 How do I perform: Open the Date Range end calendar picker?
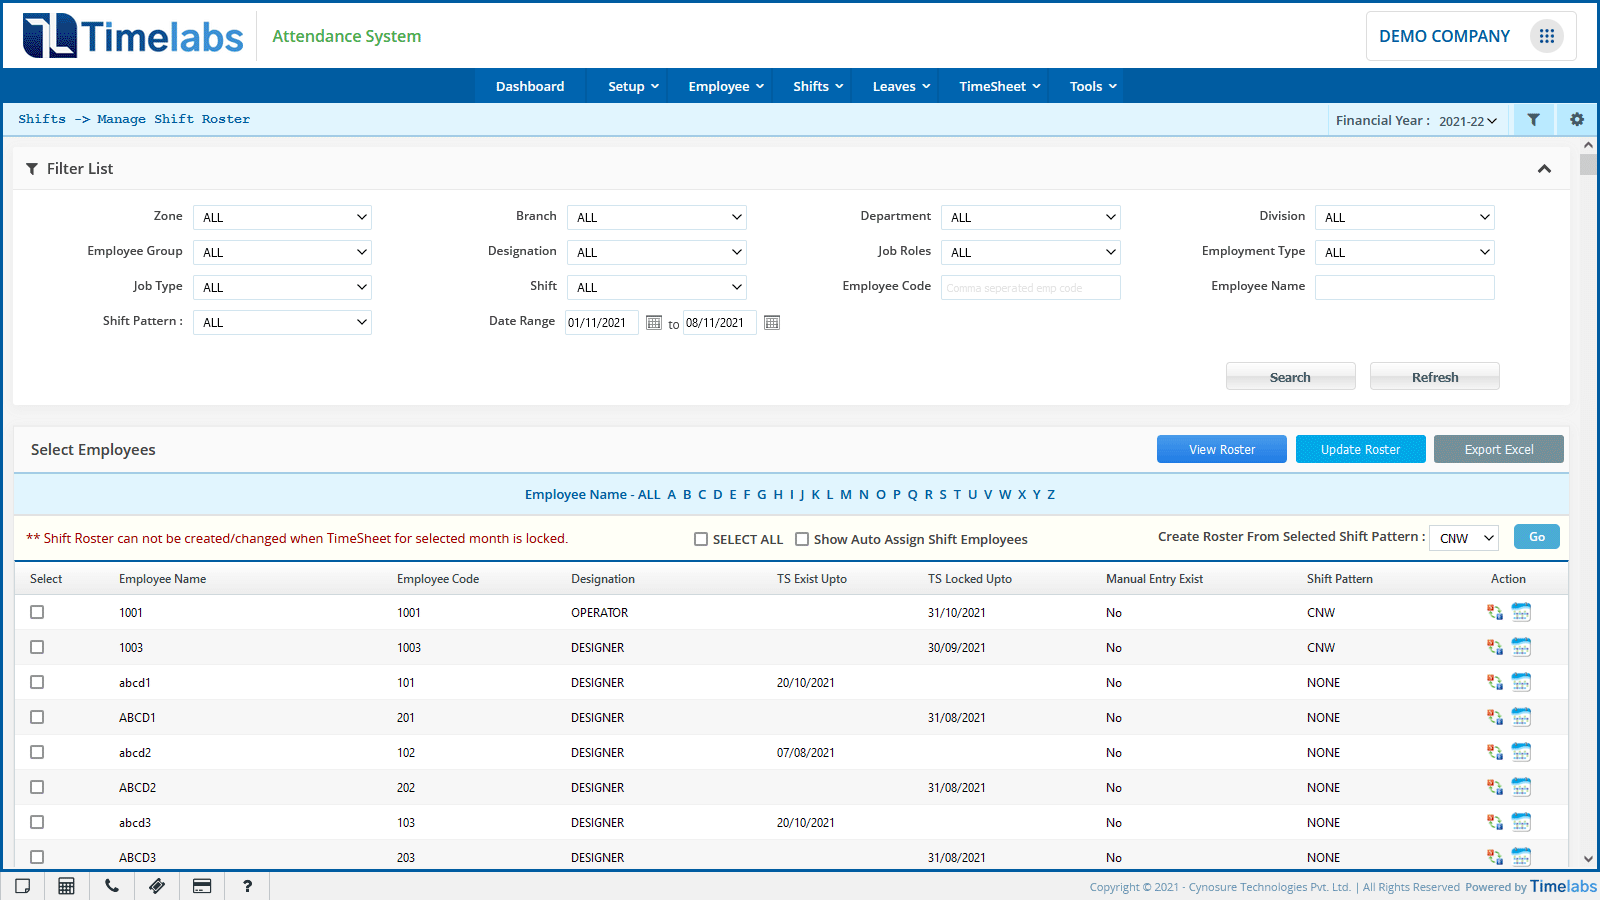(x=772, y=323)
